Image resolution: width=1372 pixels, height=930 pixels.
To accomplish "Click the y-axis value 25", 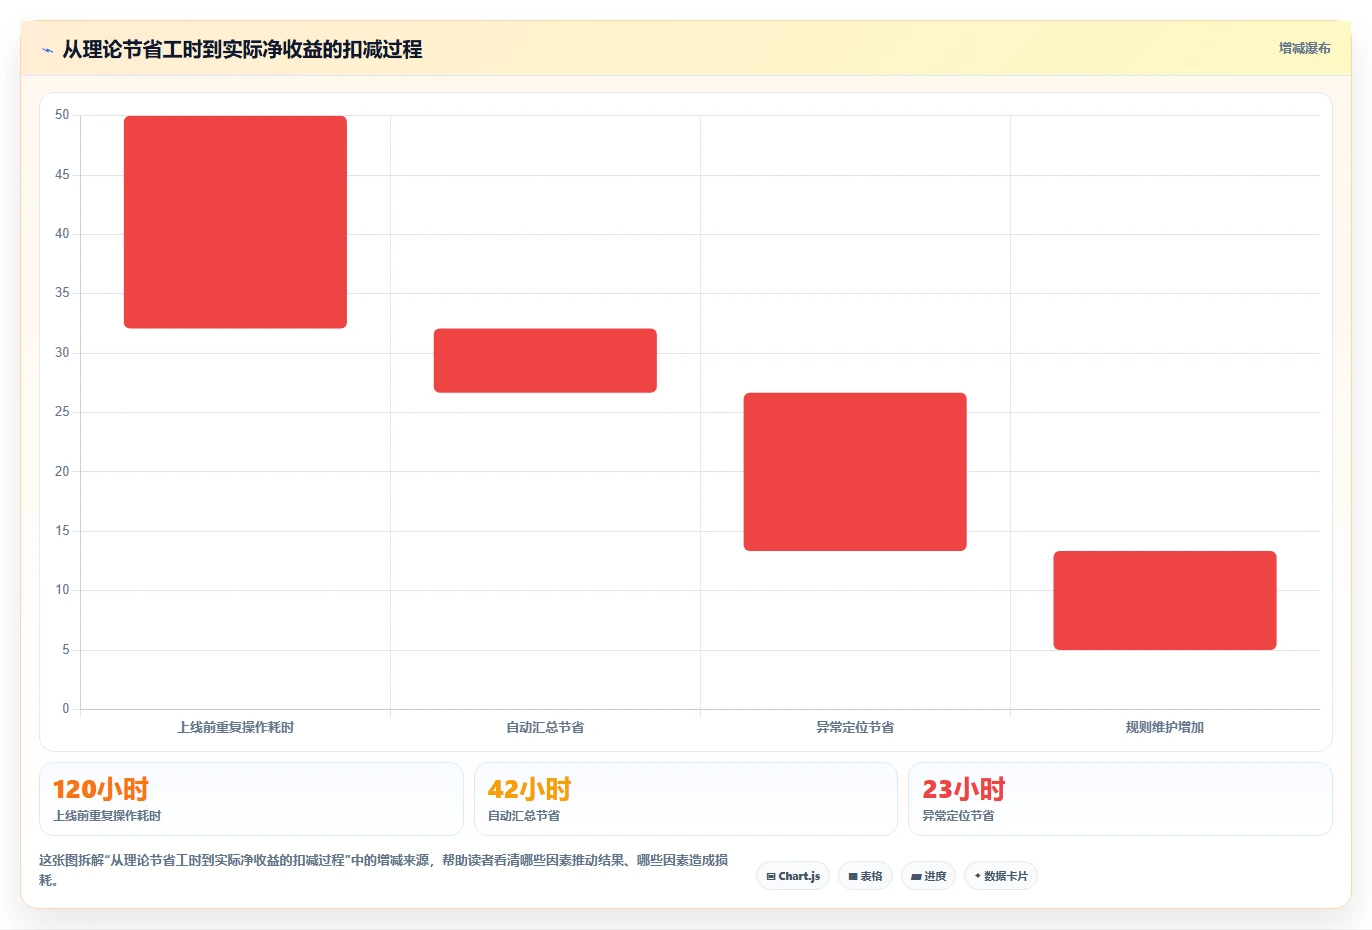I will click(x=62, y=412).
